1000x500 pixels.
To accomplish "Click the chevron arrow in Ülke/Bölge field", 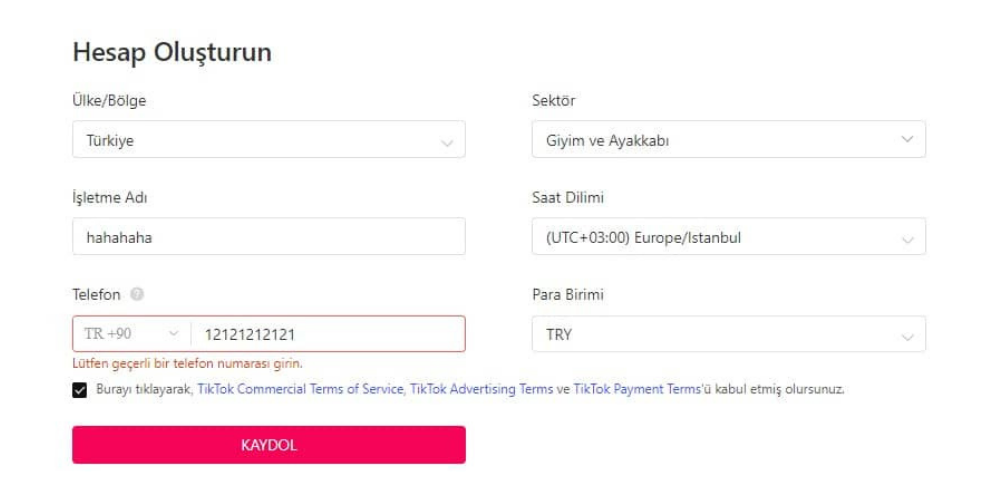I will tap(447, 142).
